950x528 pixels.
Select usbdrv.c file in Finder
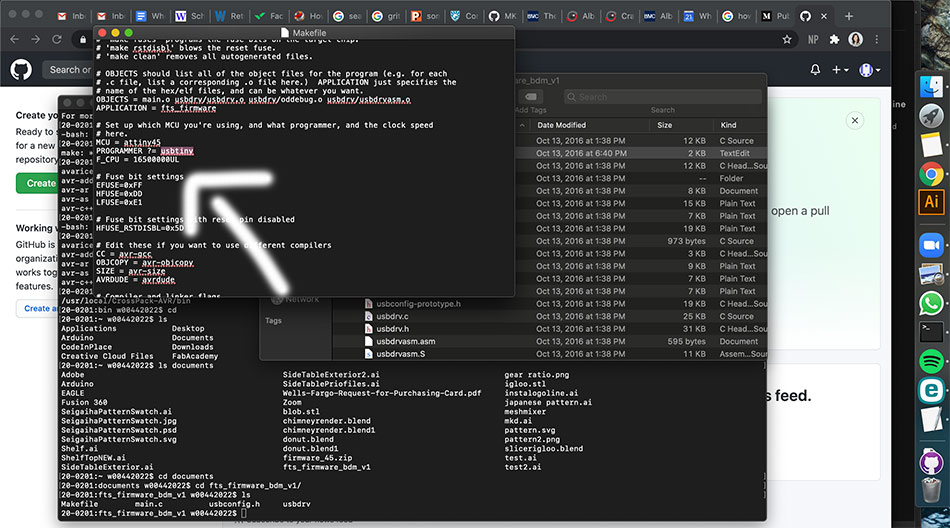coord(392,316)
